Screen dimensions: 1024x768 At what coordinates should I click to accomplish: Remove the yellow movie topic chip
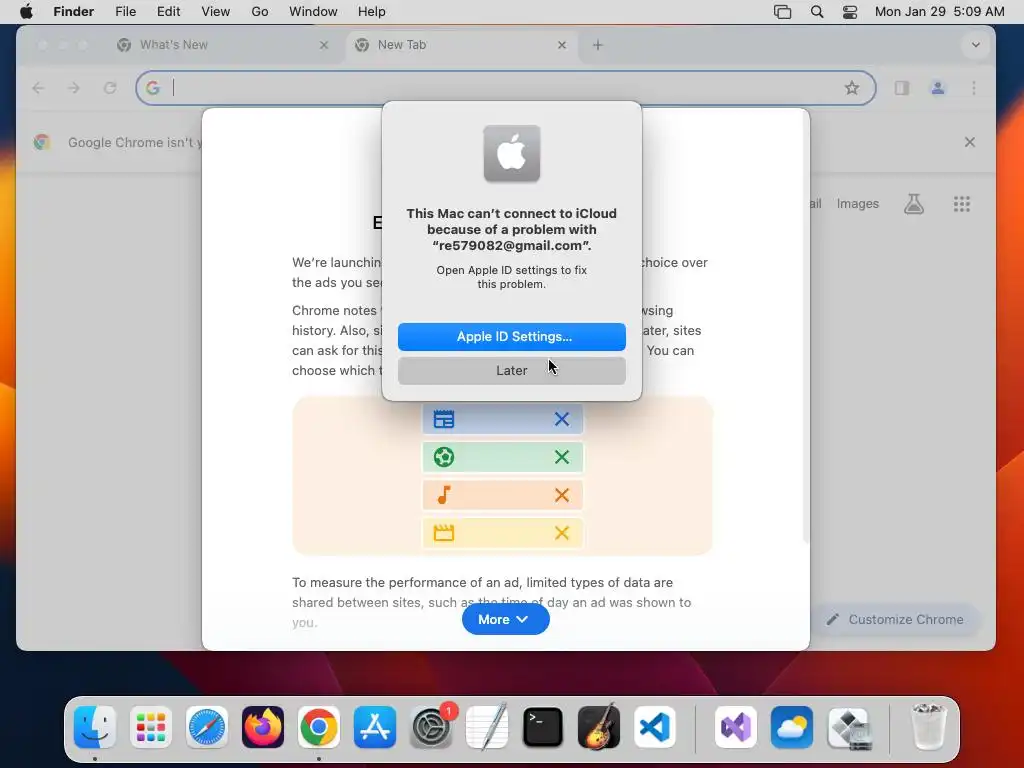pos(562,533)
